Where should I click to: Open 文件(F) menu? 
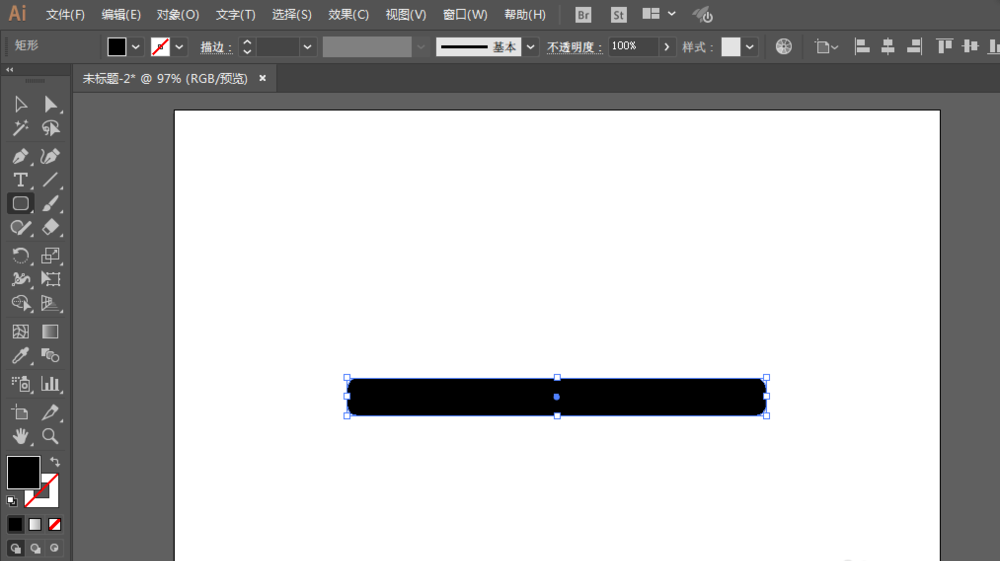65,15
